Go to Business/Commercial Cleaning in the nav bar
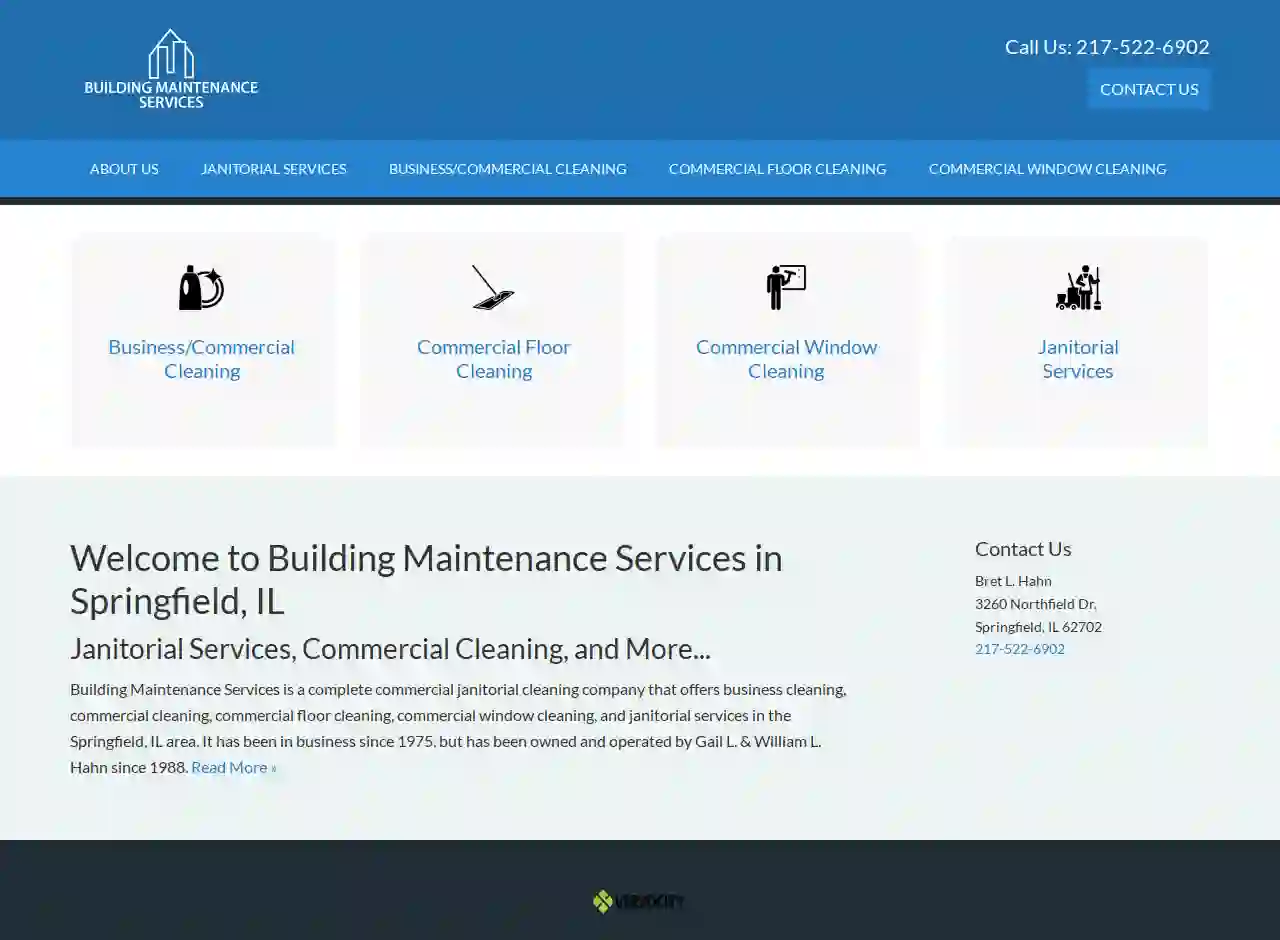Image resolution: width=1280 pixels, height=940 pixels. click(508, 169)
